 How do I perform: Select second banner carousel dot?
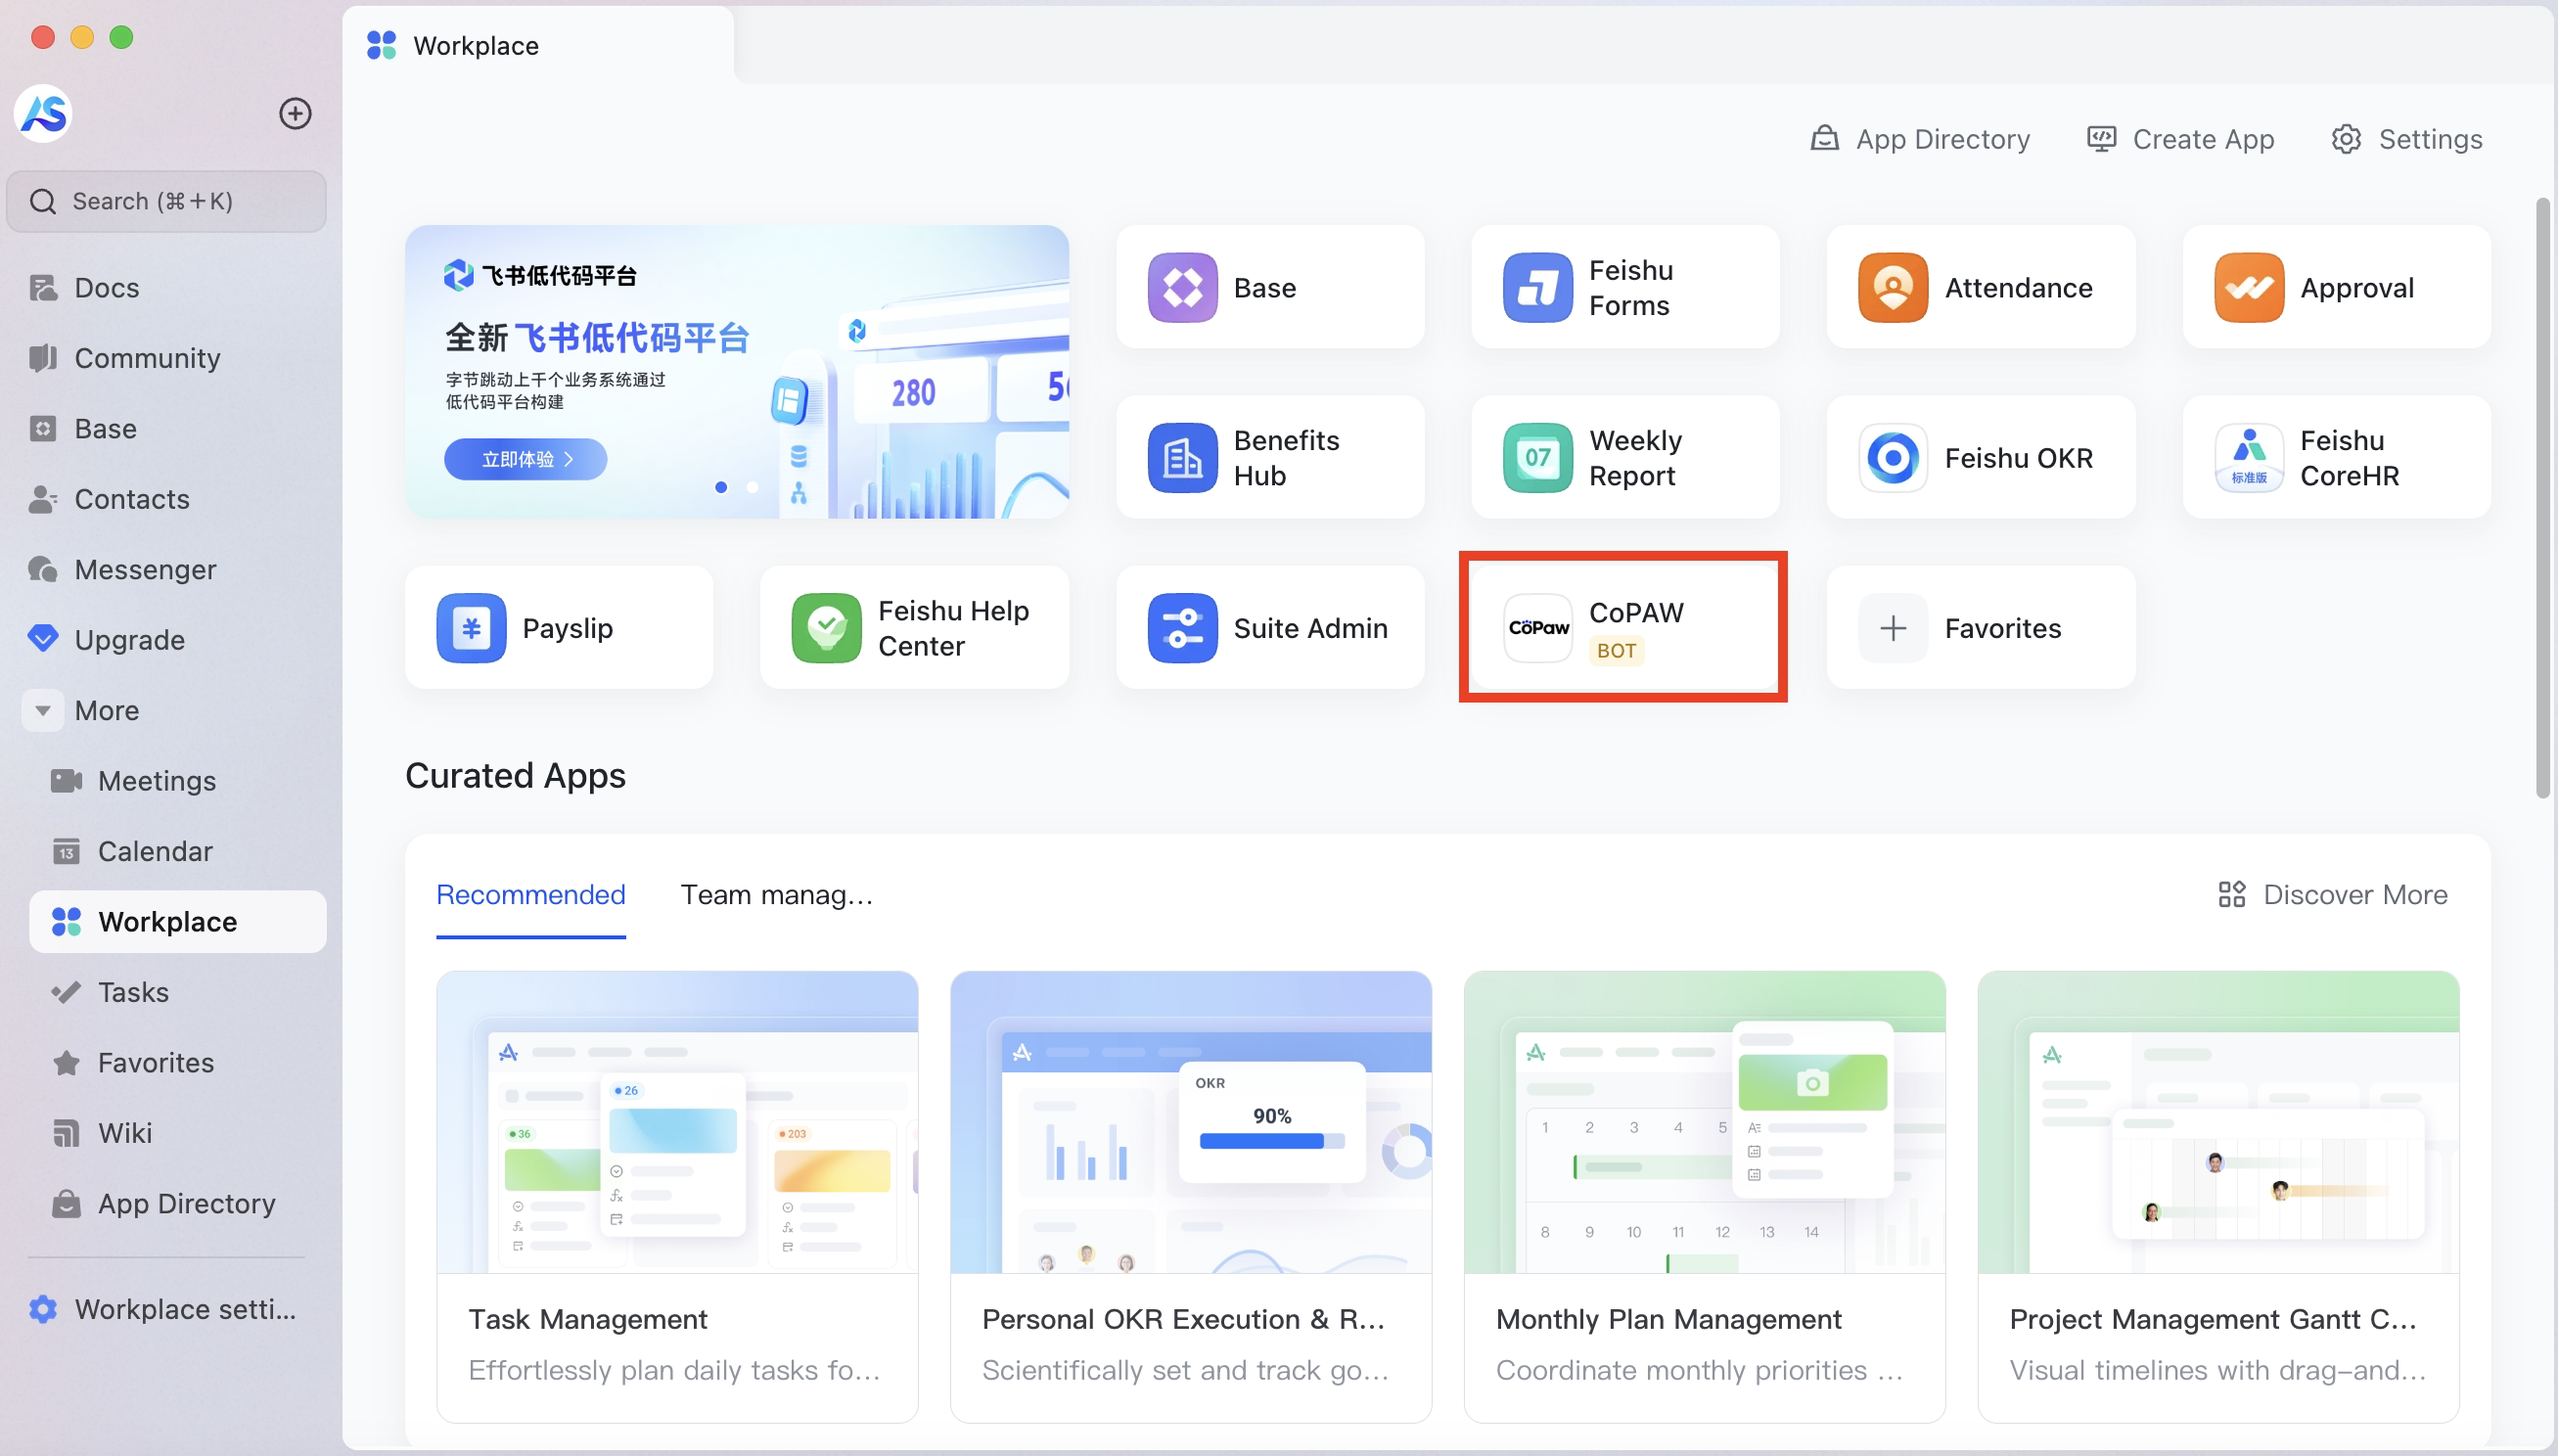point(752,487)
